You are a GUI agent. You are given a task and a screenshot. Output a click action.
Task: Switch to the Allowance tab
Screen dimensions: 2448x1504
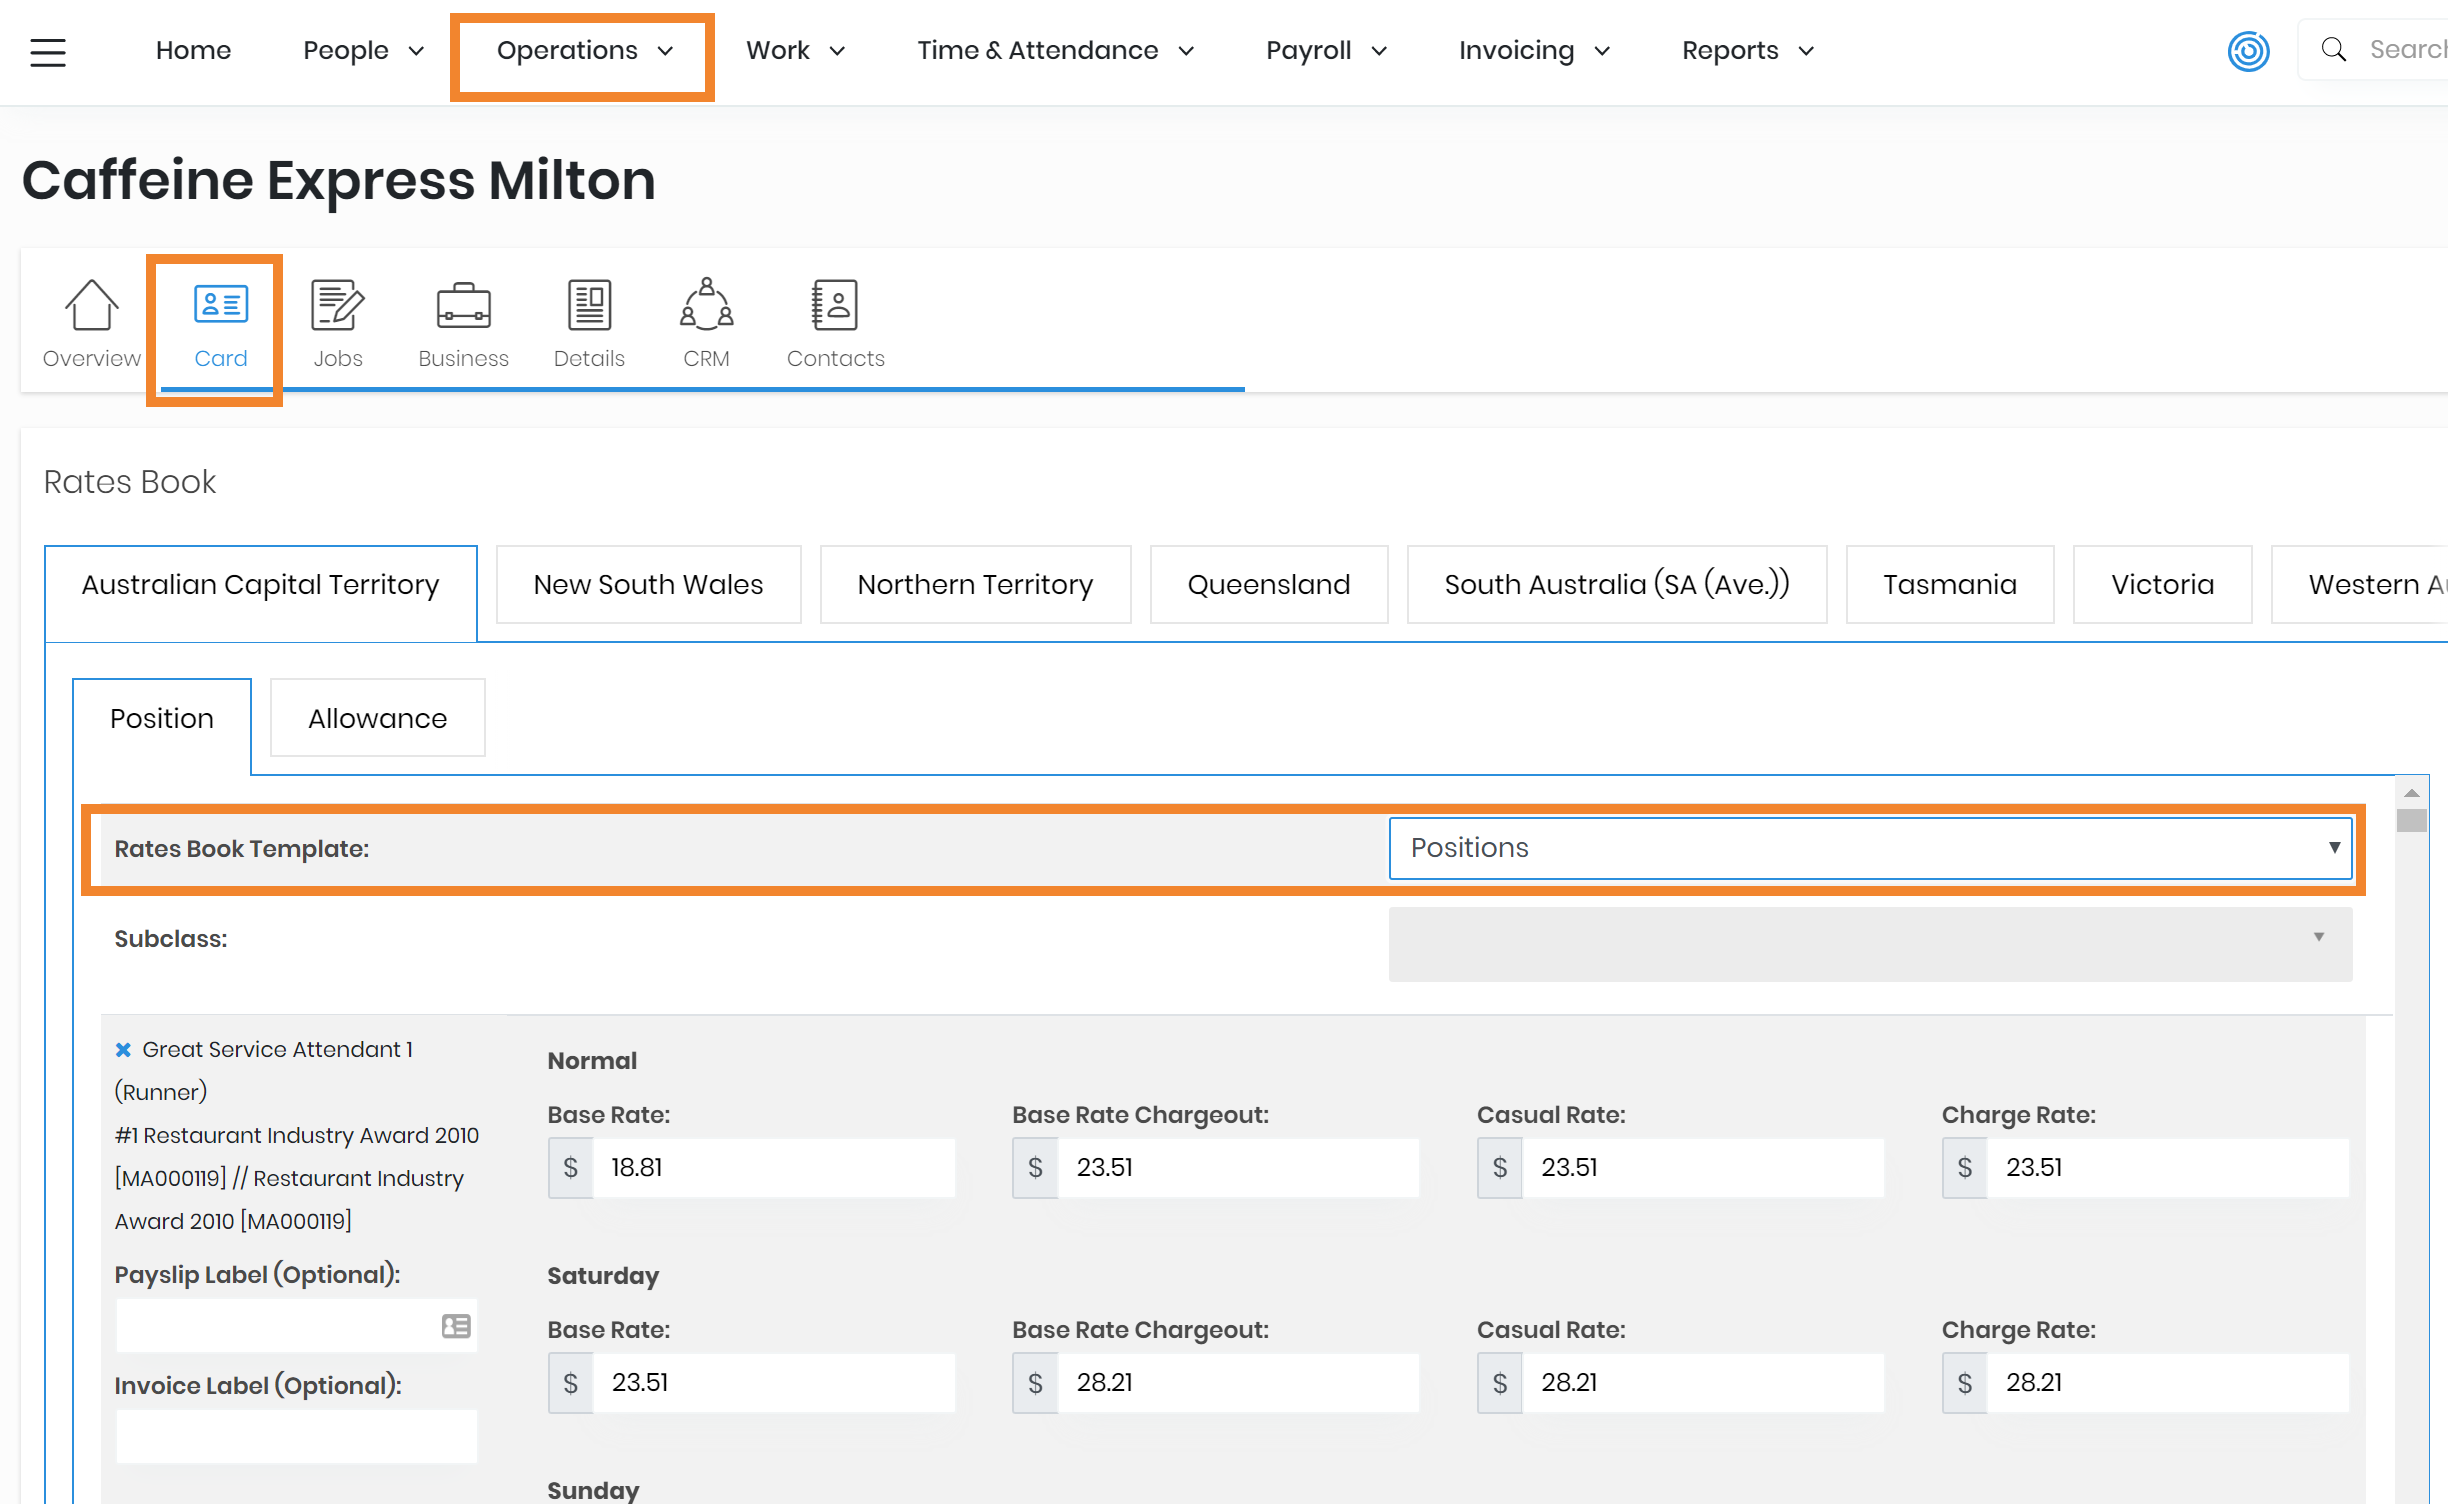[x=377, y=718]
